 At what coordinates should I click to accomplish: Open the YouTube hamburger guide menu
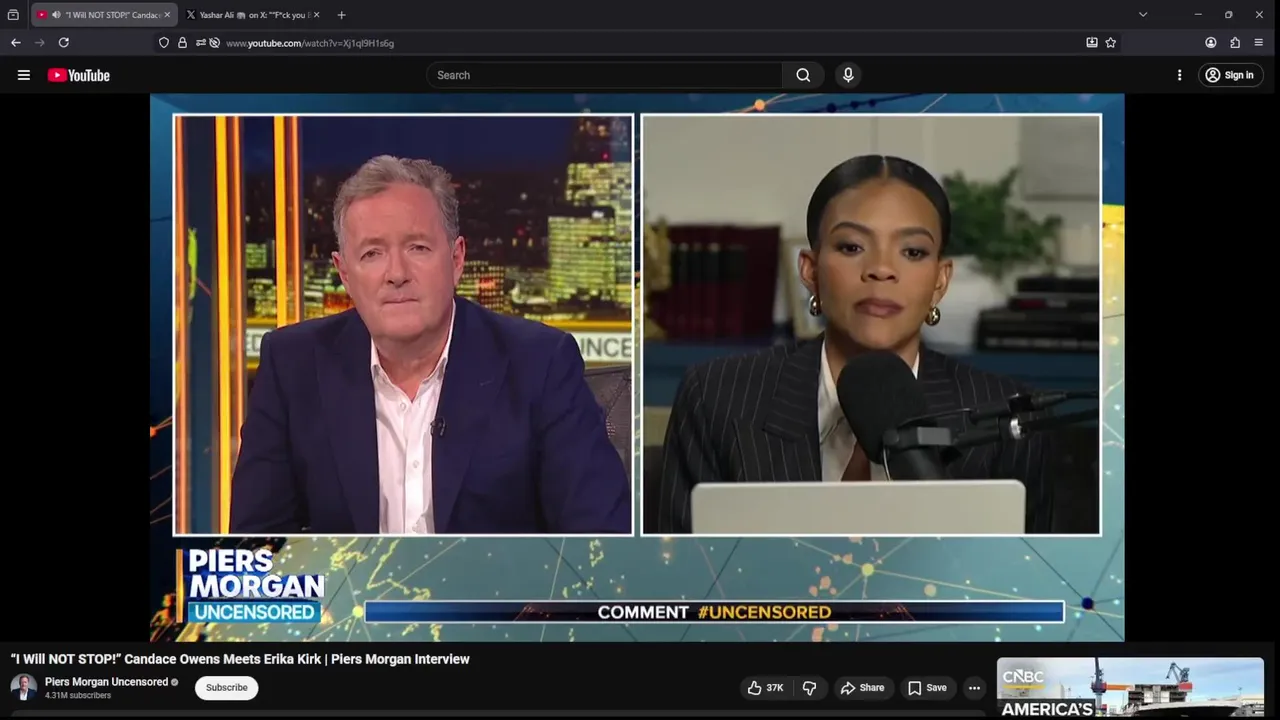(24, 75)
